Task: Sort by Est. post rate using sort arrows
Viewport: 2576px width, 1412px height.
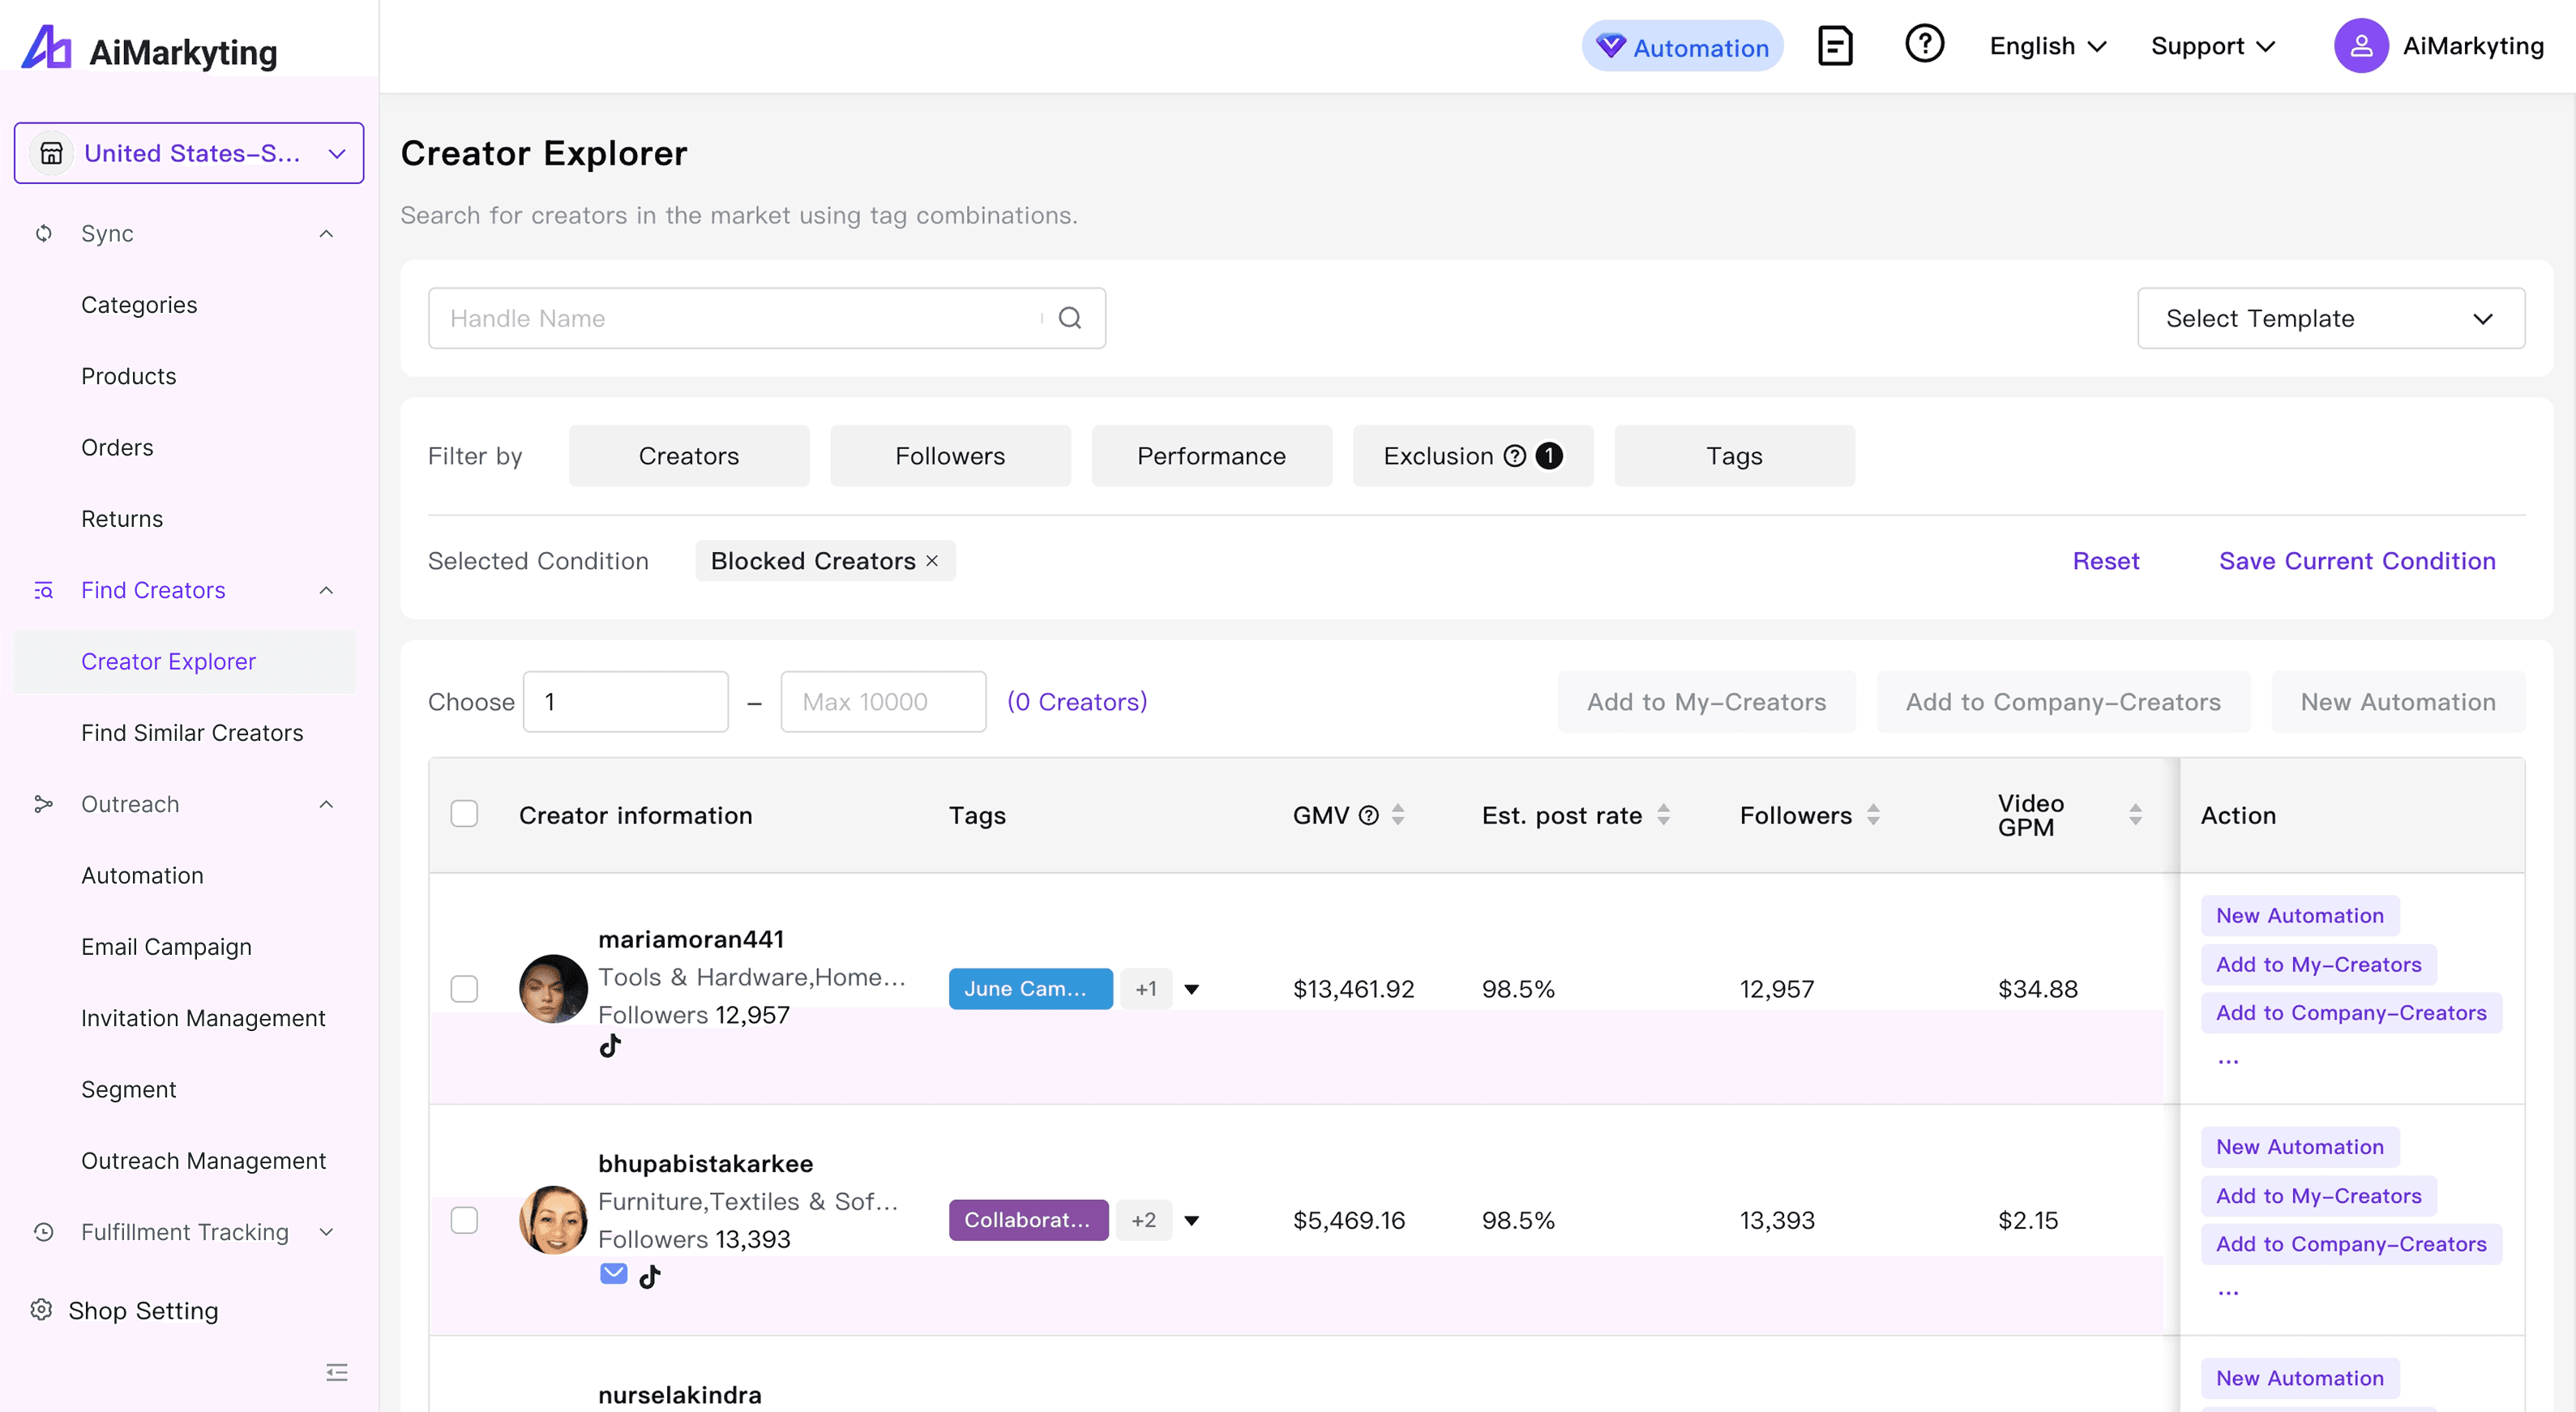Action: tap(1663, 815)
